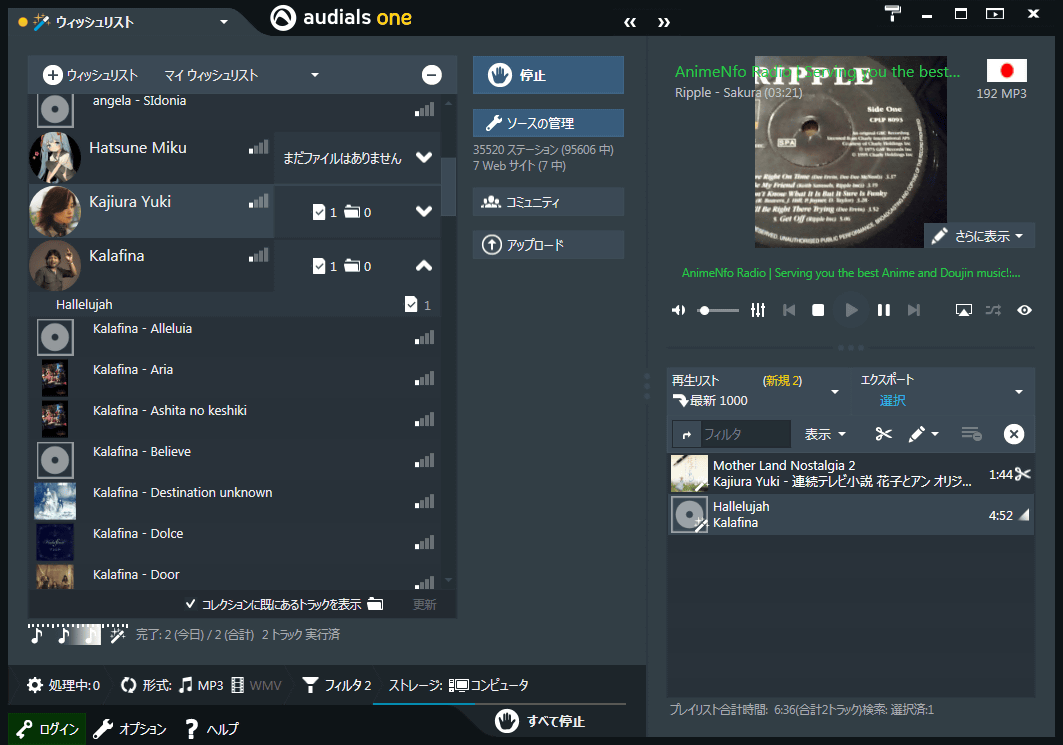Toggle Kajiura Yuki row checkbox
The image size is (1063, 745).
coord(319,212)
